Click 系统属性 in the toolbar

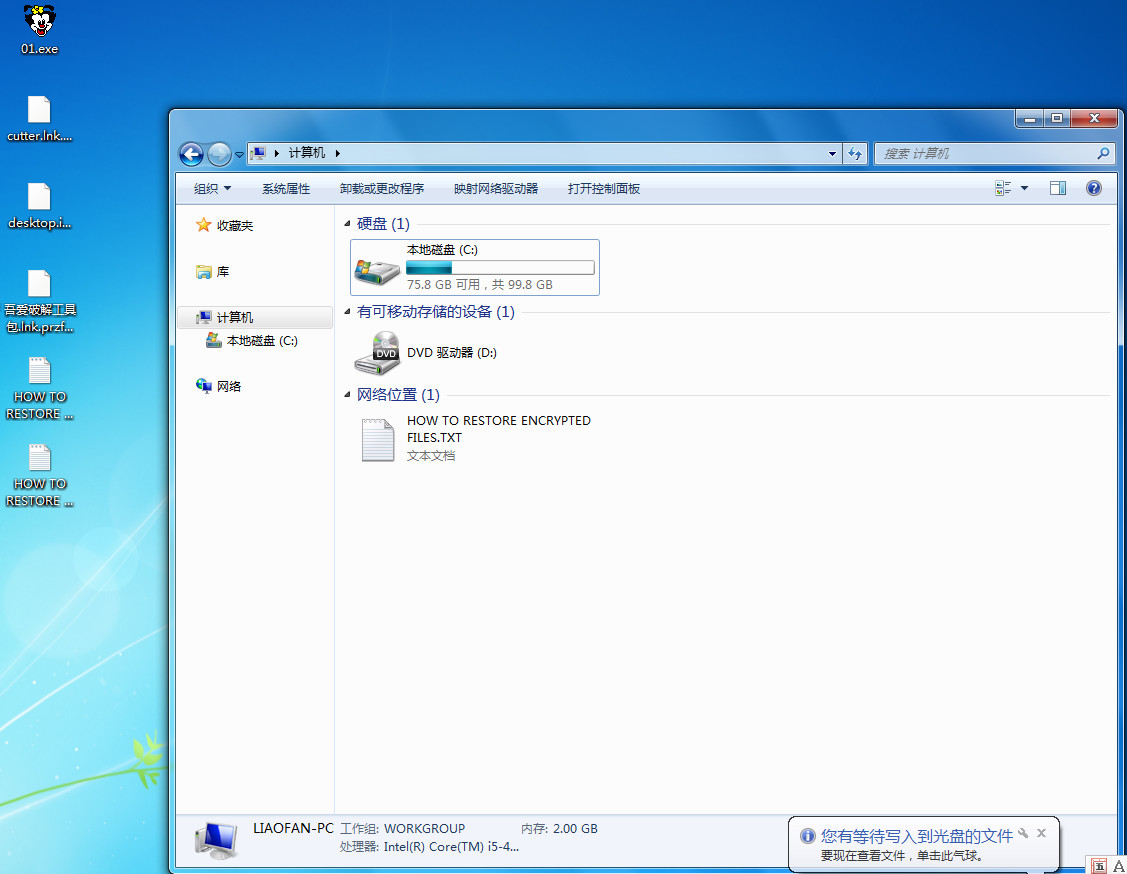click(x=286, y=188)
